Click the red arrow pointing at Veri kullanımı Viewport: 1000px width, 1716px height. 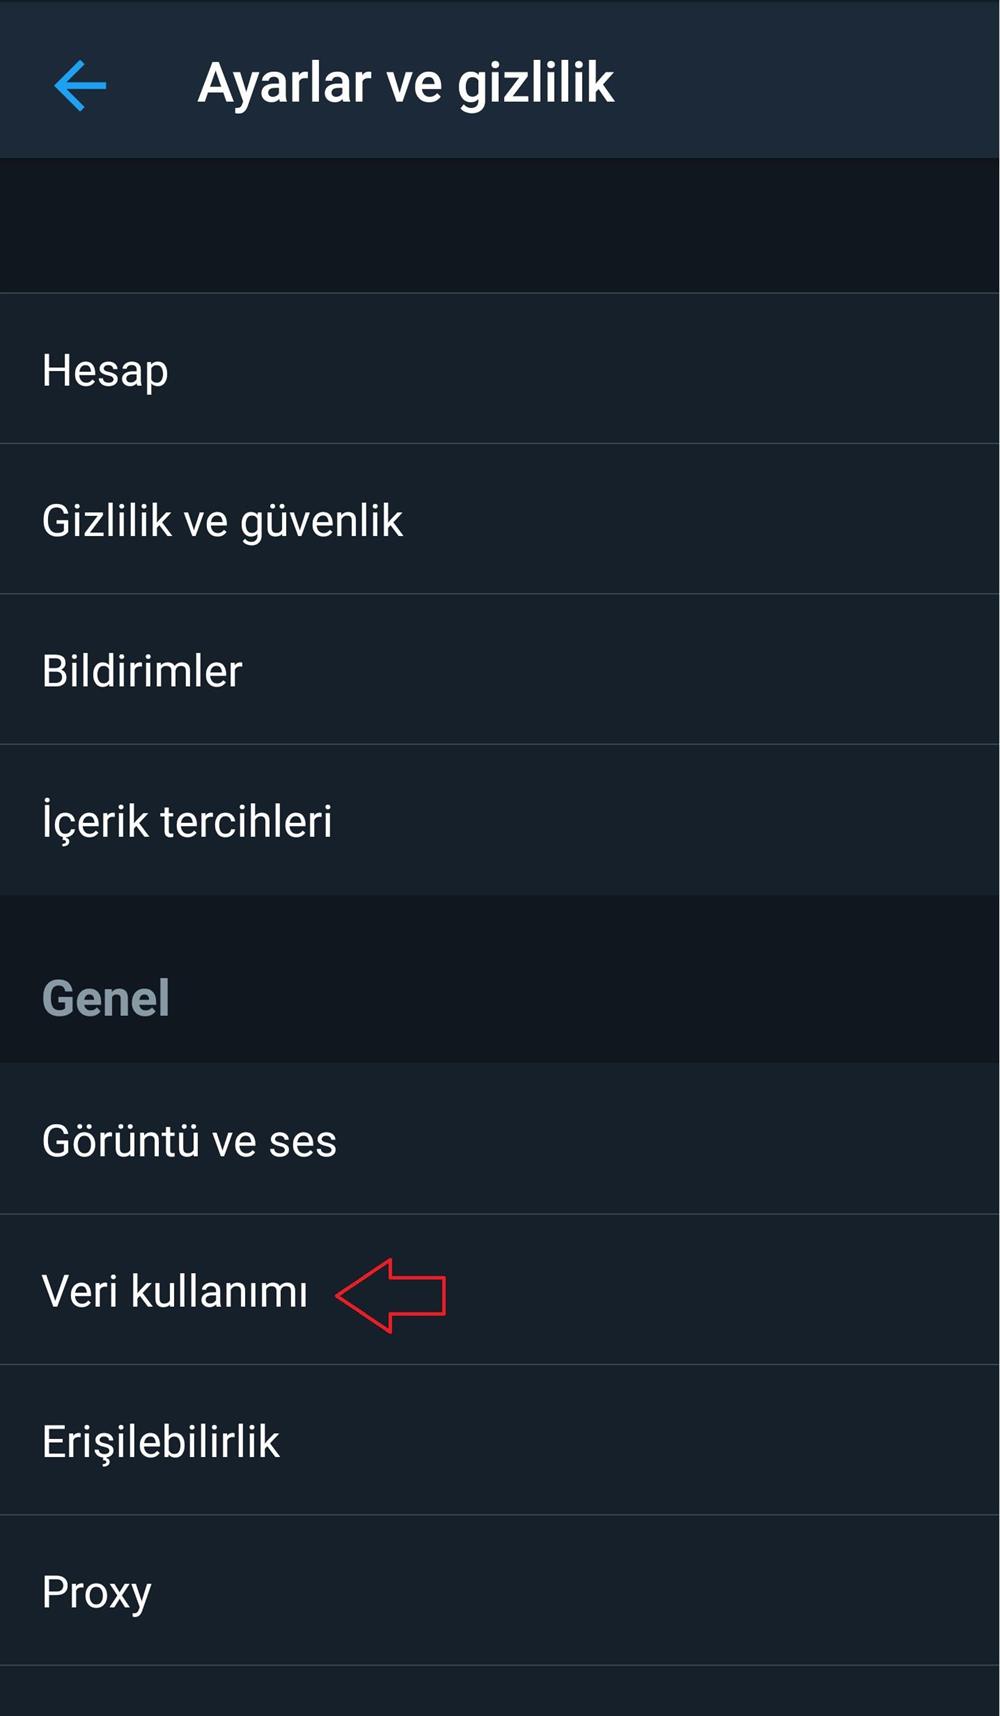pyautogui.click(x=391, y=1295)
